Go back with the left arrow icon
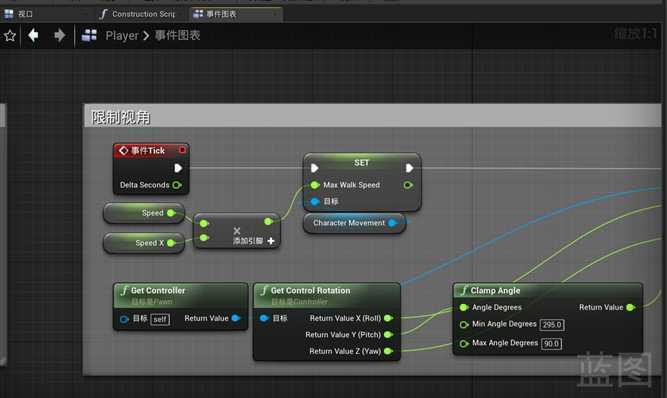 (33, 35)
